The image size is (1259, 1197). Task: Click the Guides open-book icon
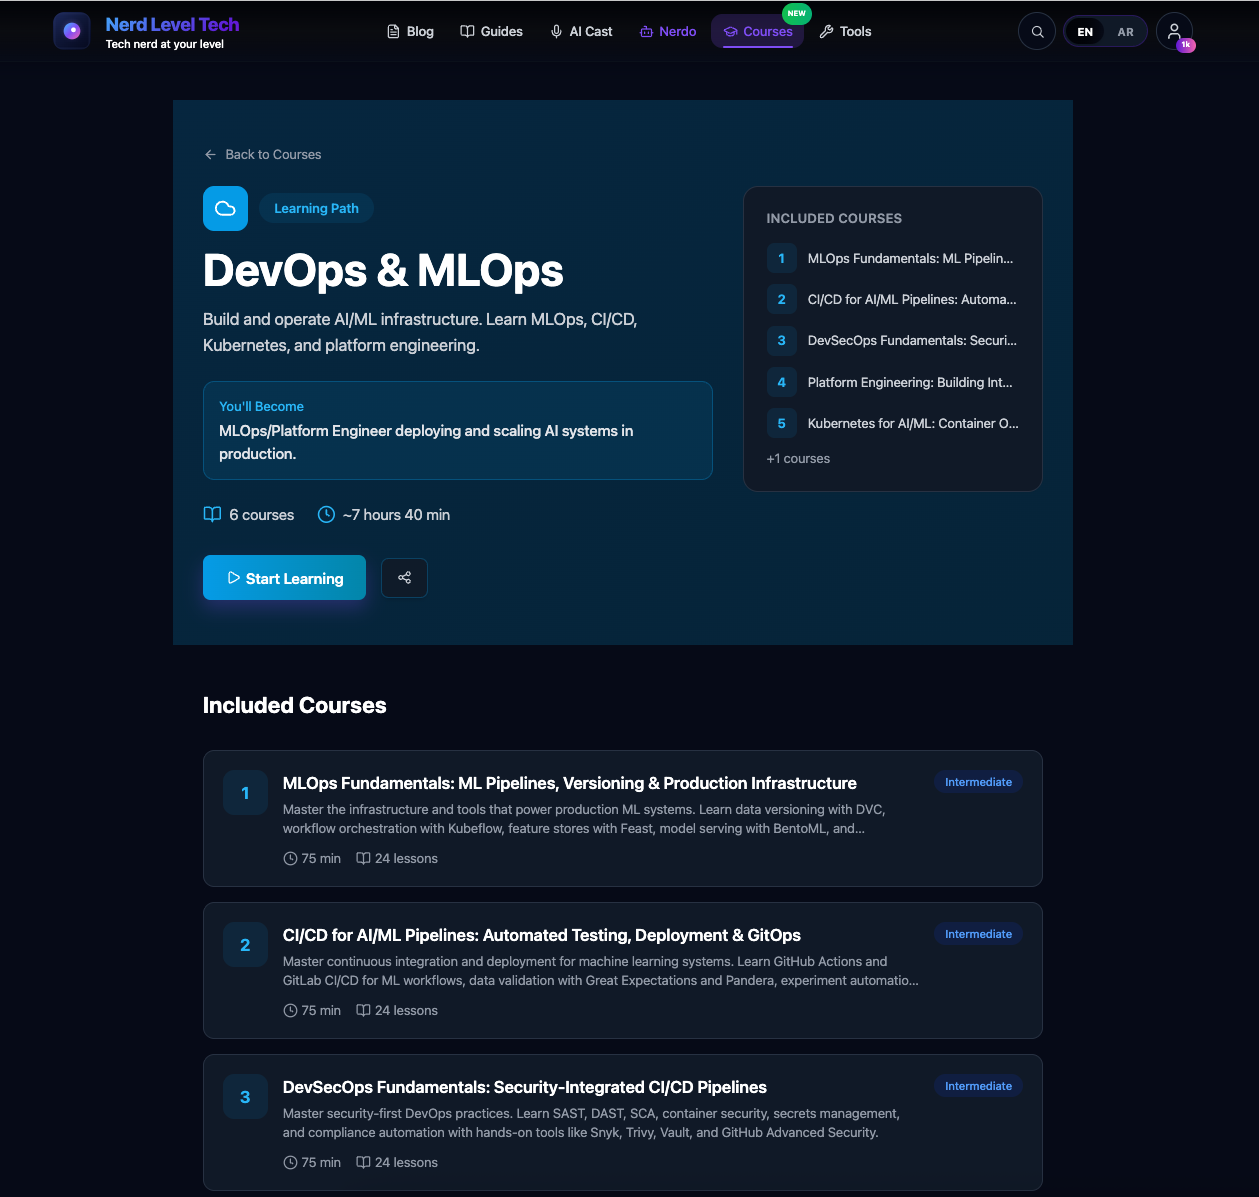click(466, 31)
